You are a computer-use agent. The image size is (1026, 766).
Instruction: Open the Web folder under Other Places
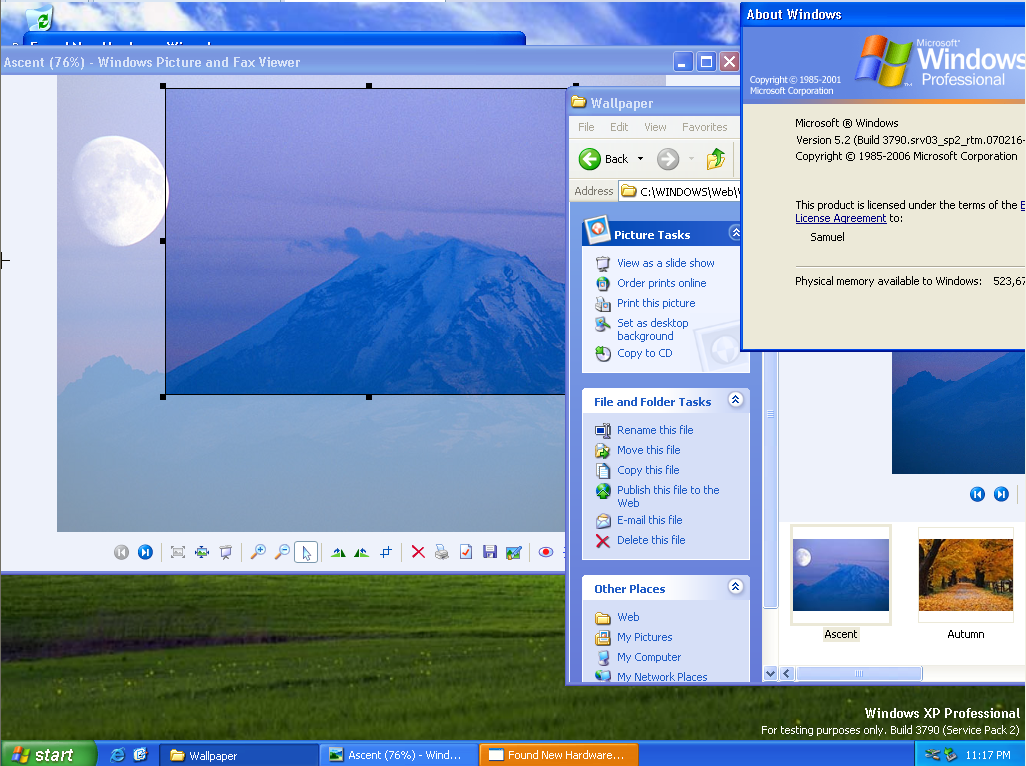628,618
